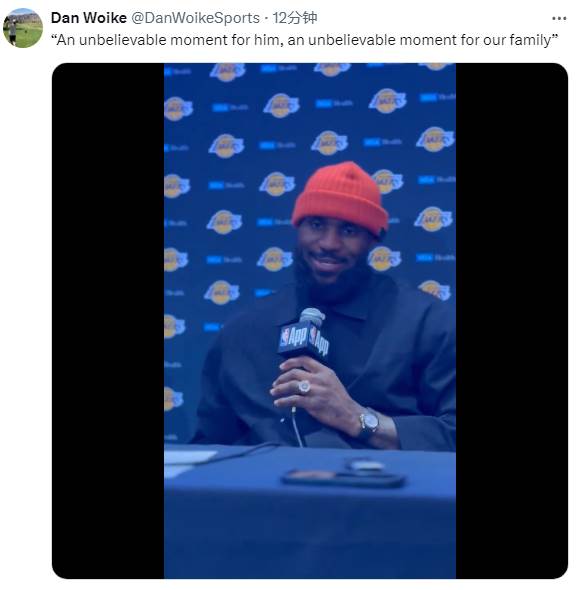Viewport: 579px width, 590px height.
Task: Click the wristwatch in the video frame
Action: [x=369, y=423]
